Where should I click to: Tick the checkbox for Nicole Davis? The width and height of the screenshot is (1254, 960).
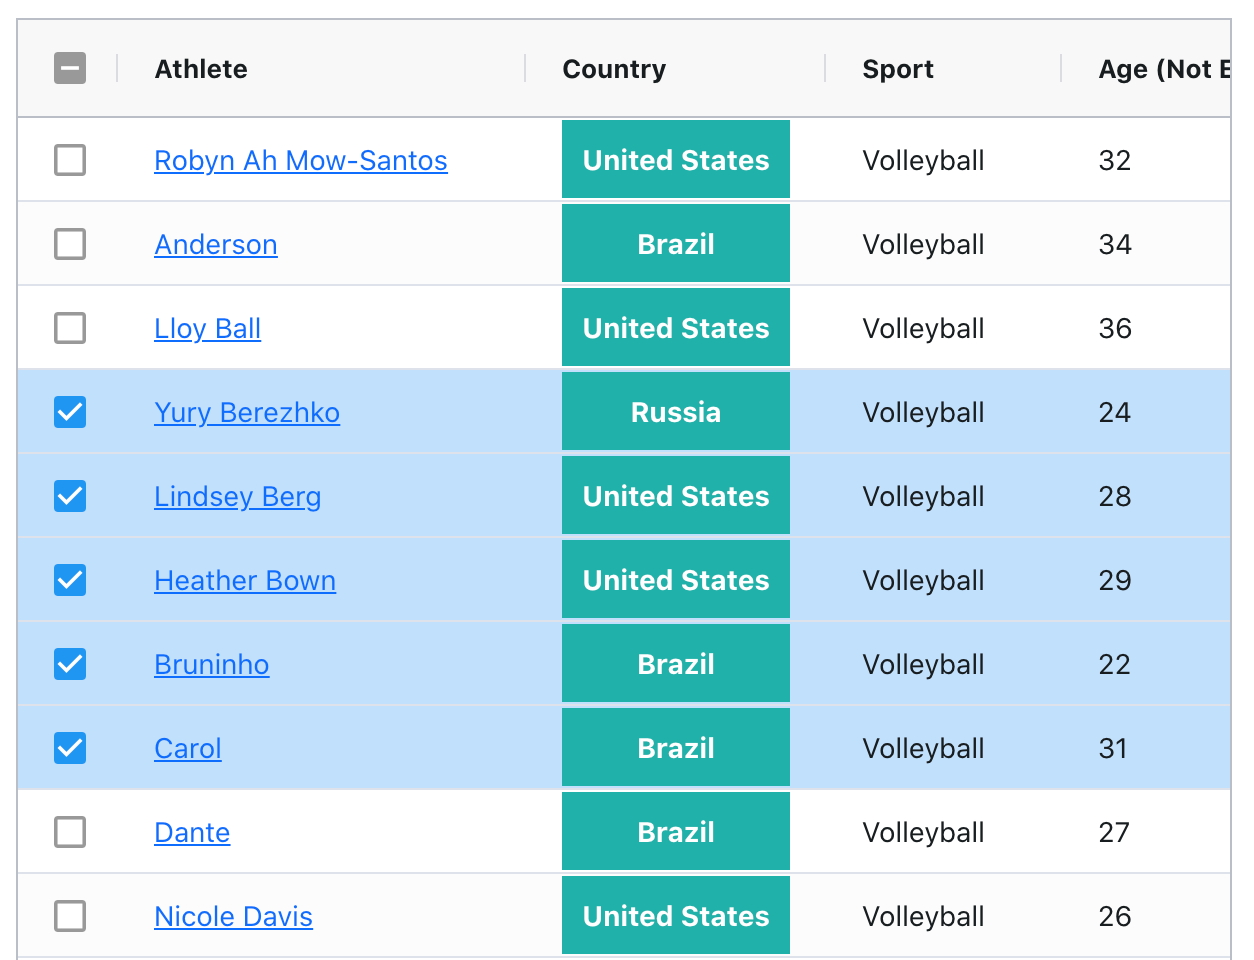(x=70, y=916)
